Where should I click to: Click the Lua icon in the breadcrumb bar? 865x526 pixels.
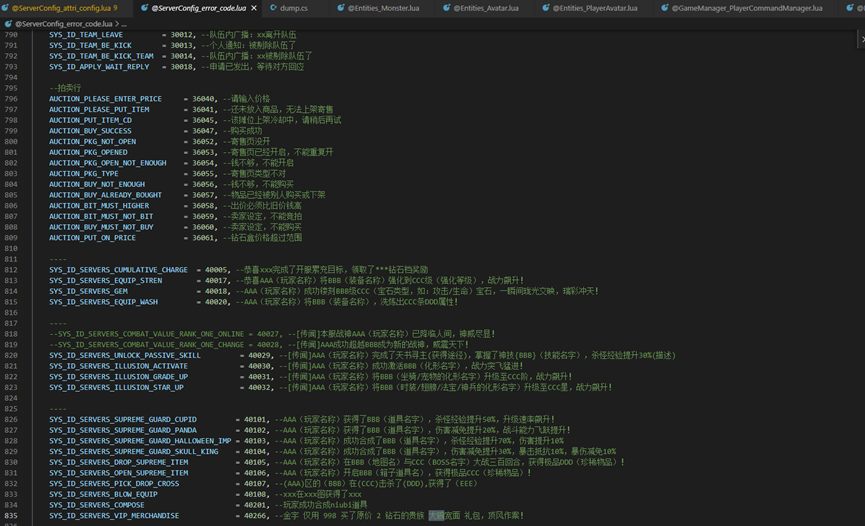[8, 22]
